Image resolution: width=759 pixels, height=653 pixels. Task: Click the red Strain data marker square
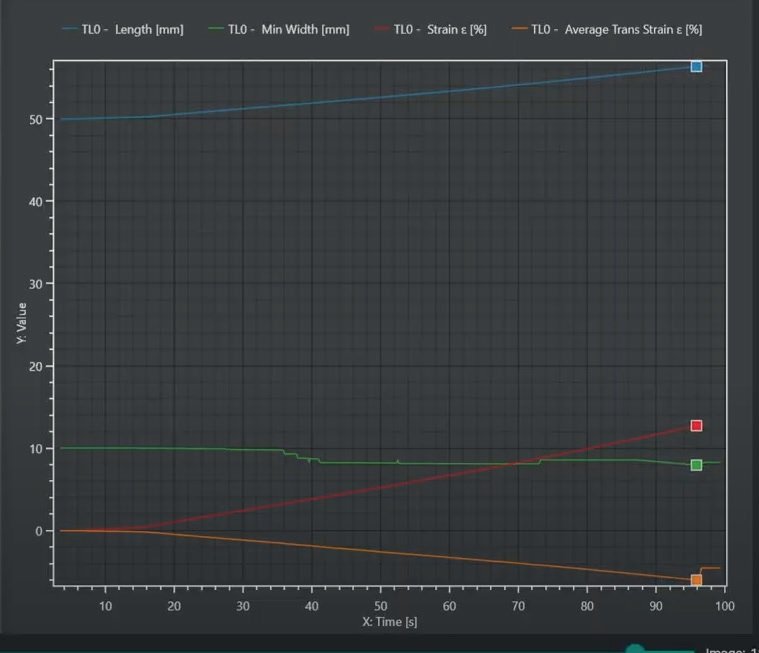[x=696, y=426]
